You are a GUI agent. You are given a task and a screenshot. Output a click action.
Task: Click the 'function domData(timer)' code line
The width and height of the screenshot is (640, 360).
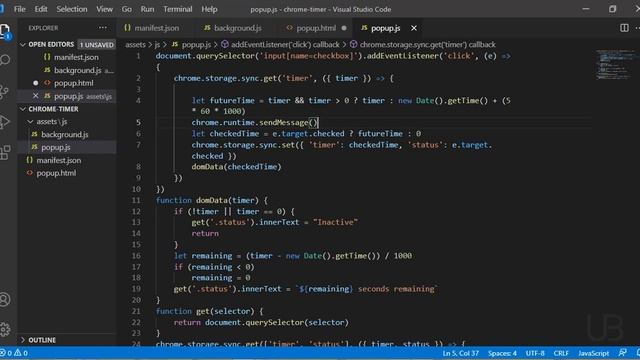pos(212,200)
